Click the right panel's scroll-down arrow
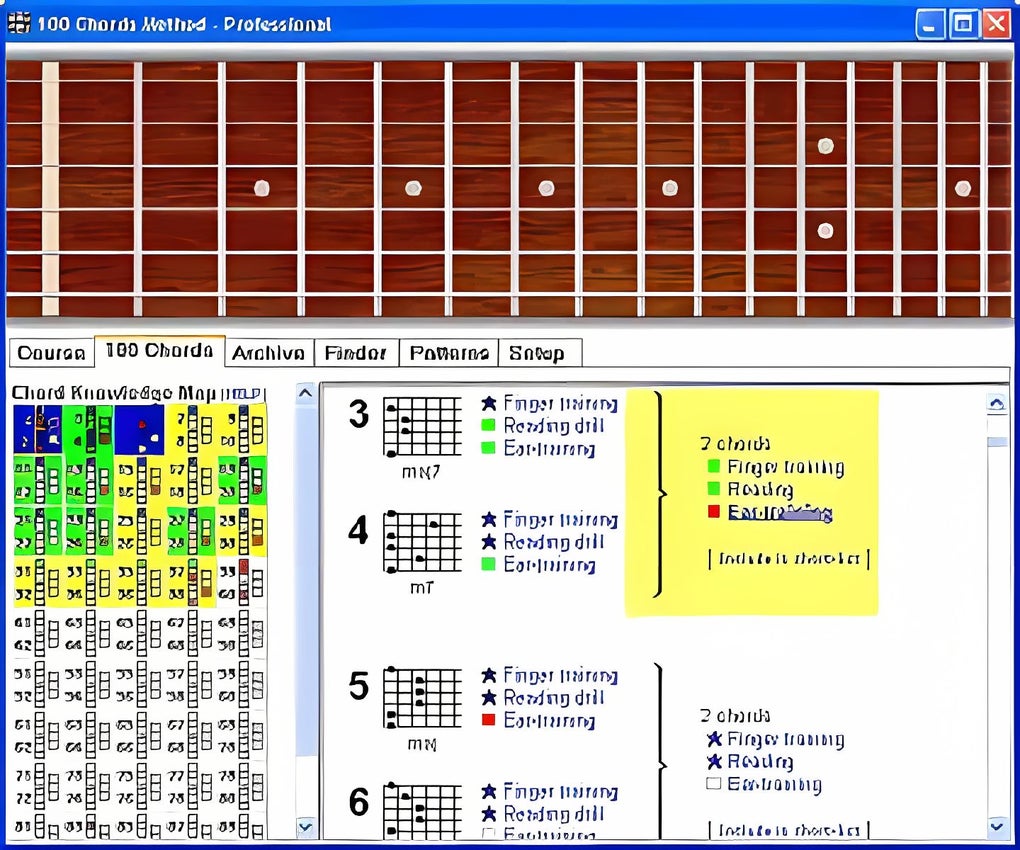The height and width of the screenshot is (850, 1020). click(997, 827)
